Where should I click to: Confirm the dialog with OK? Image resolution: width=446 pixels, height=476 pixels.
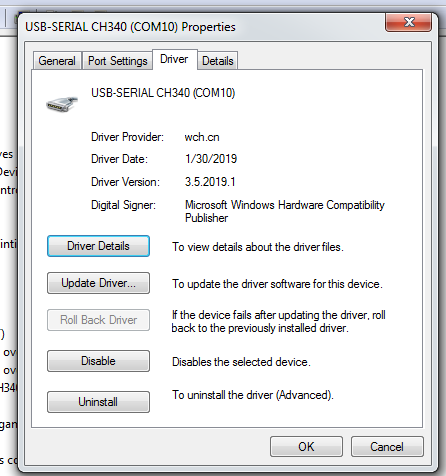pyautogui.click(x=306, y=447)
